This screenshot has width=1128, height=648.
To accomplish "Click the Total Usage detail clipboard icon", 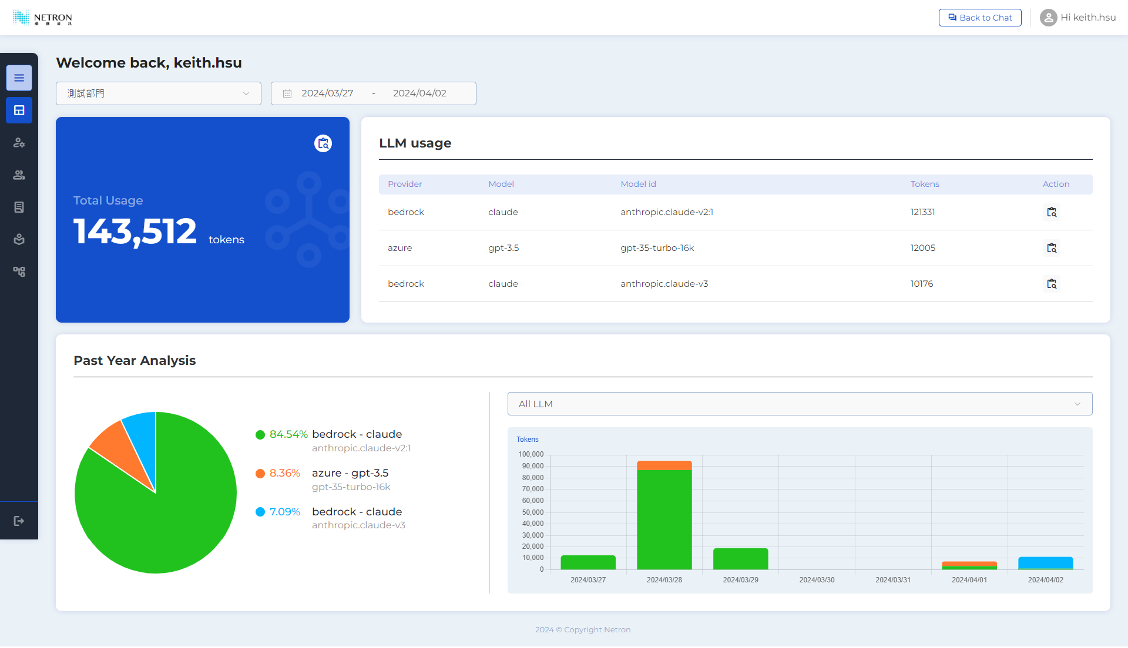I will 322,143.
